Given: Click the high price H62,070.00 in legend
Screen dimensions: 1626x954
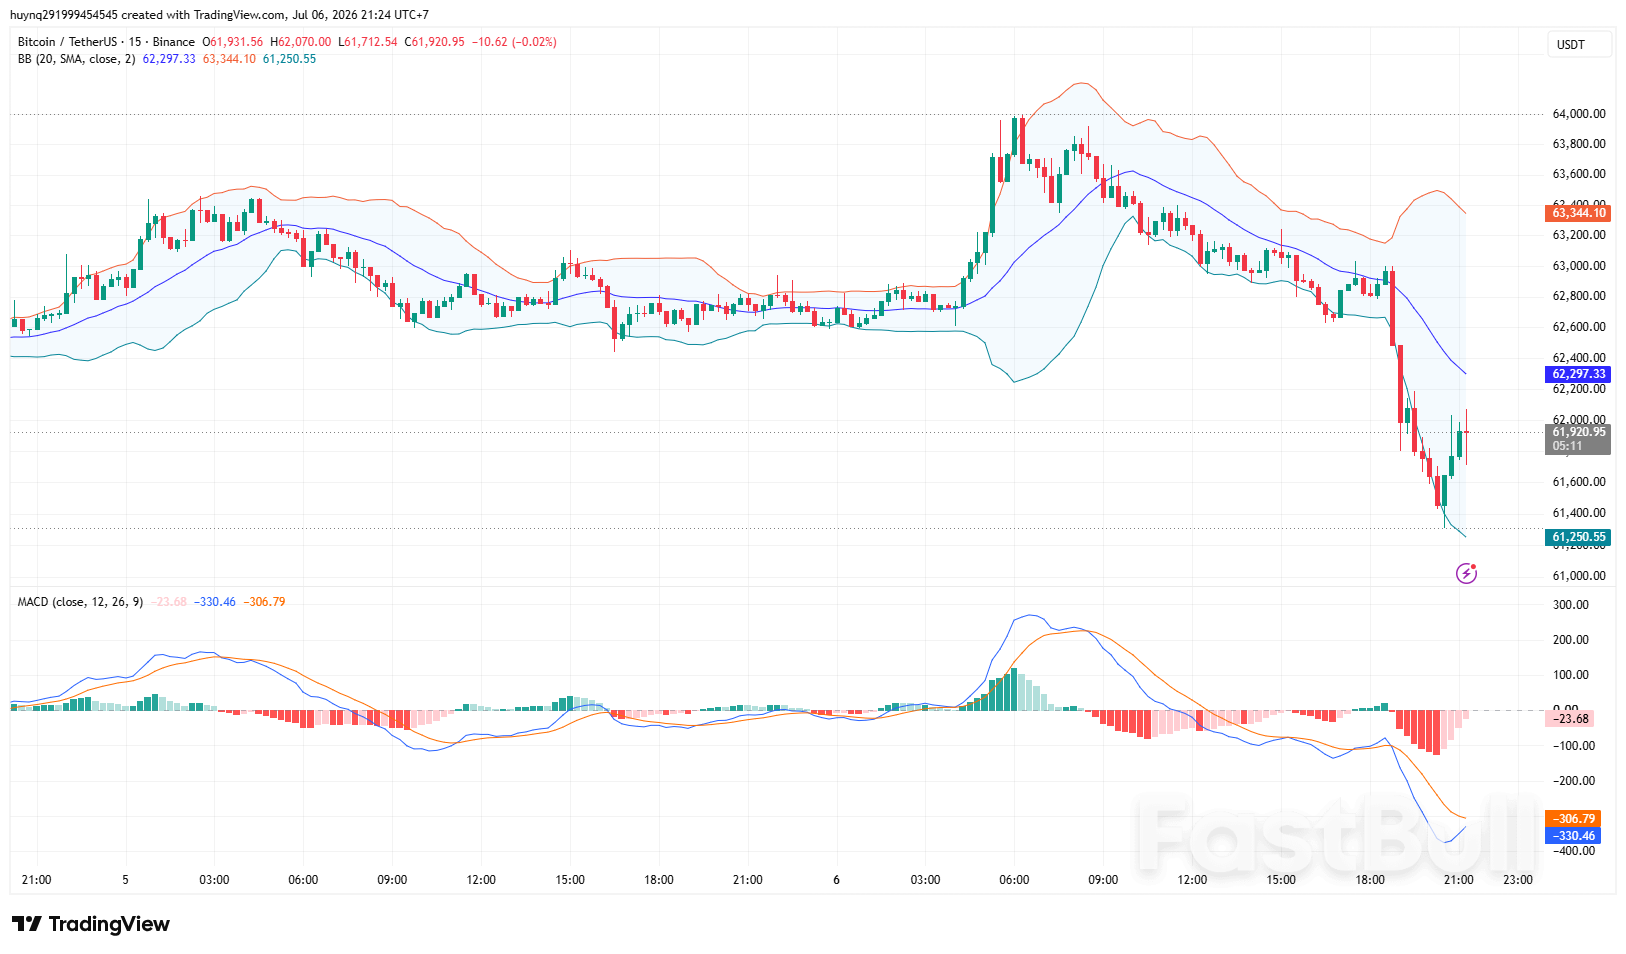Looking at the screenshot, I should 300,42.
